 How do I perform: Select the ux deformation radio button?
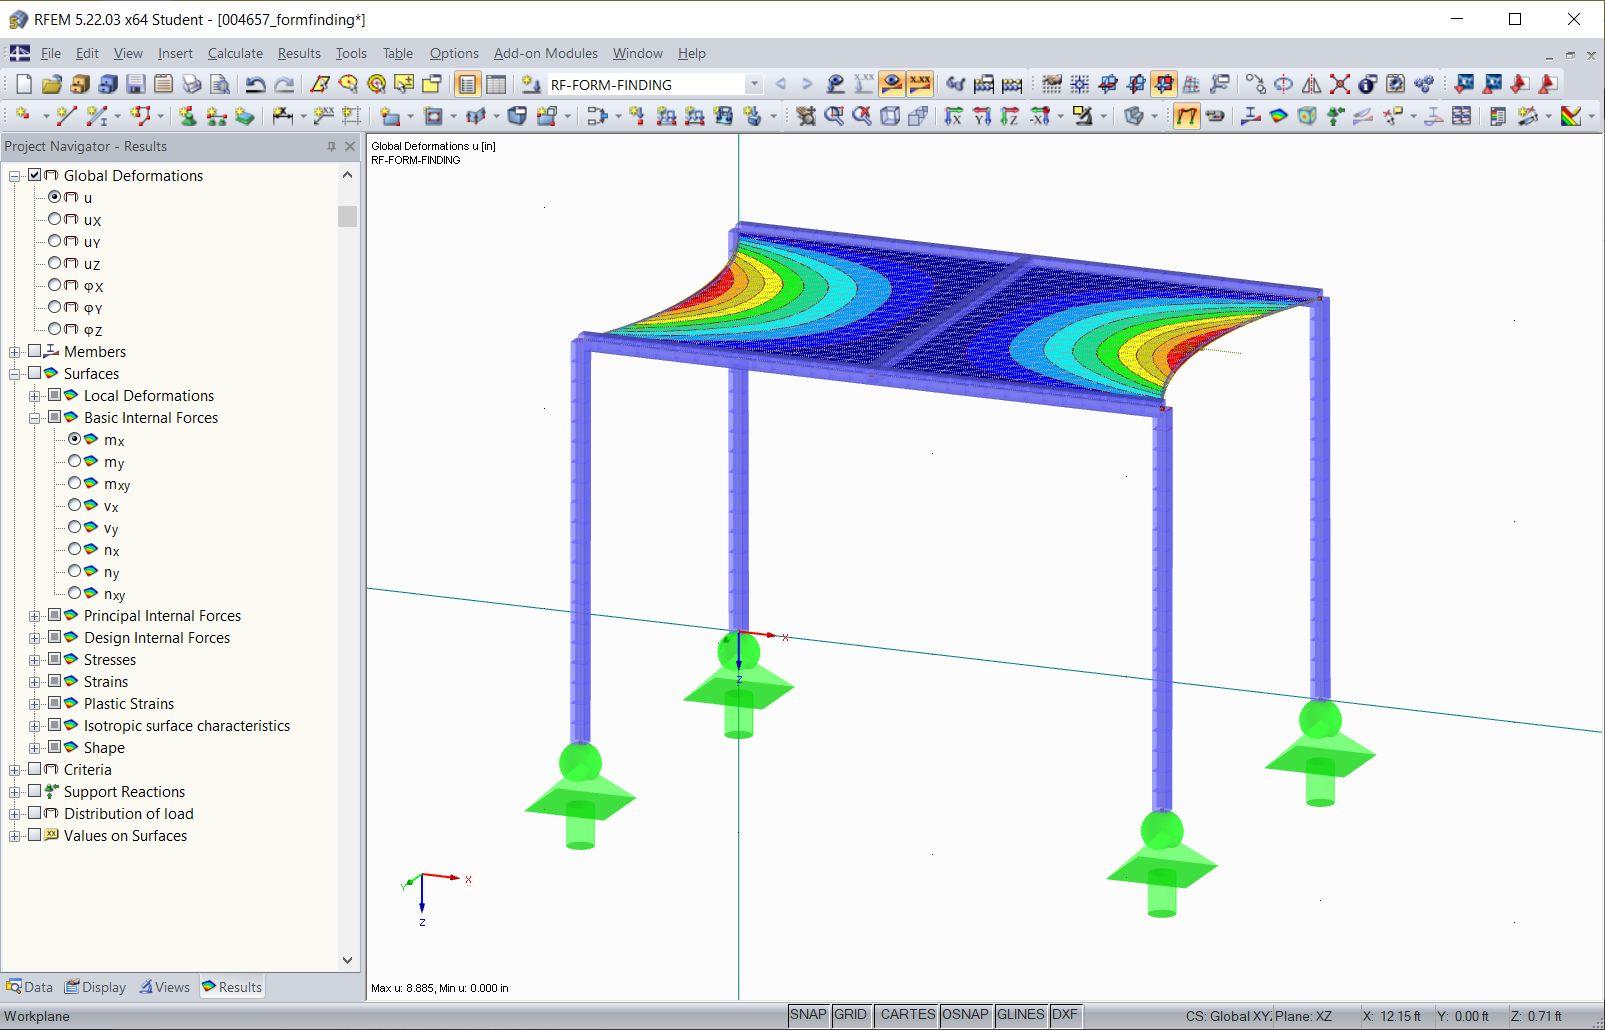tap(55, 219)
